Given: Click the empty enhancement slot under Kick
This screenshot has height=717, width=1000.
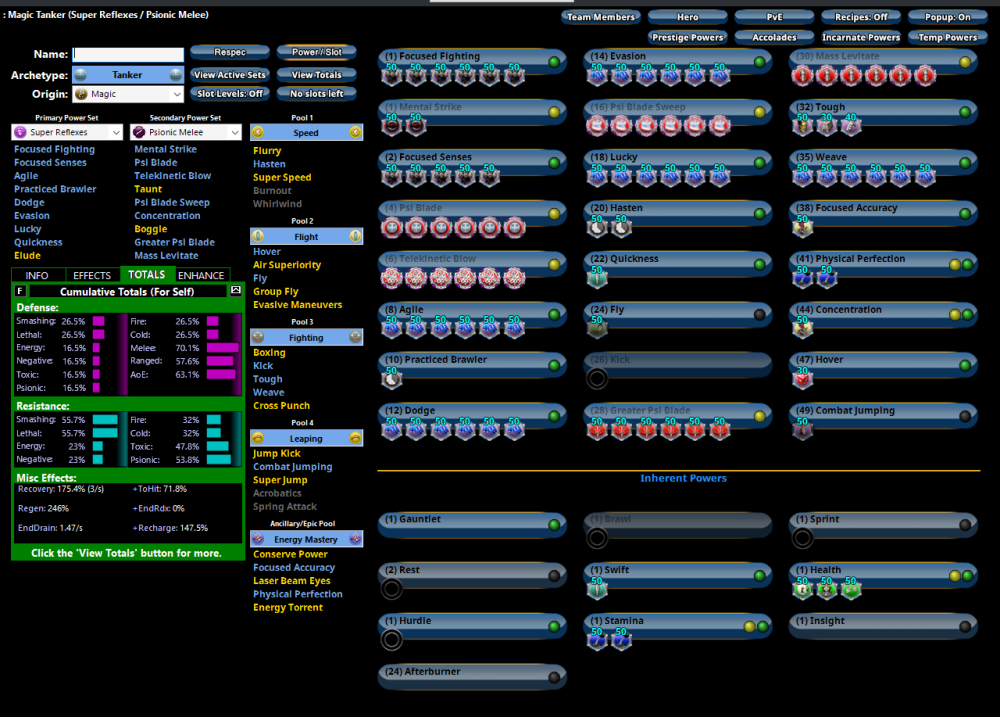Looking at the screenshot, I should tap(596, 378).
